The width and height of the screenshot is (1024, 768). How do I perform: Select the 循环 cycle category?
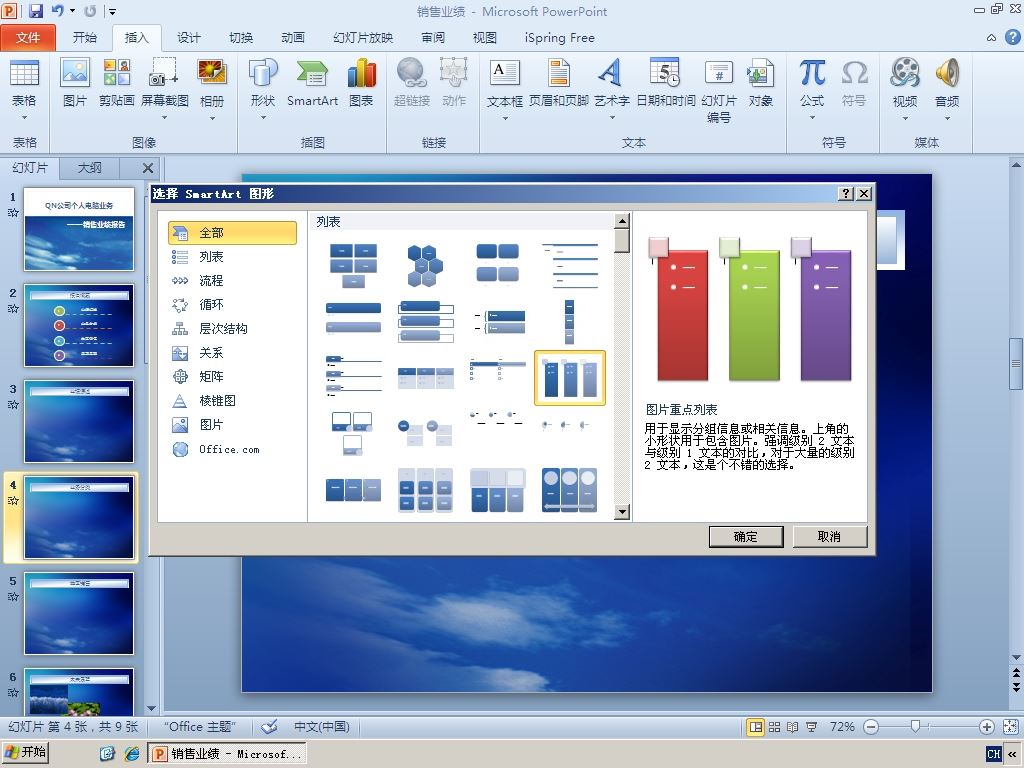tap(232, 304)
